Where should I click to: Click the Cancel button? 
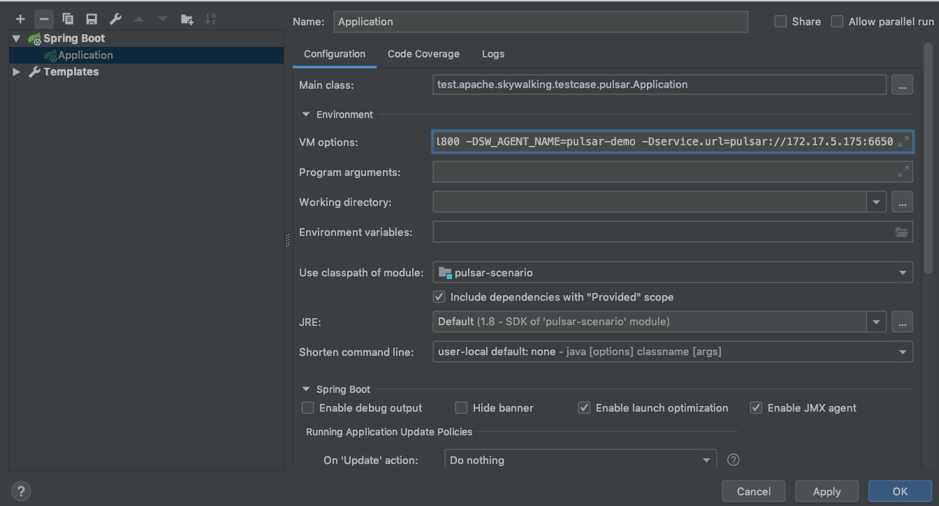pos(753,492)
